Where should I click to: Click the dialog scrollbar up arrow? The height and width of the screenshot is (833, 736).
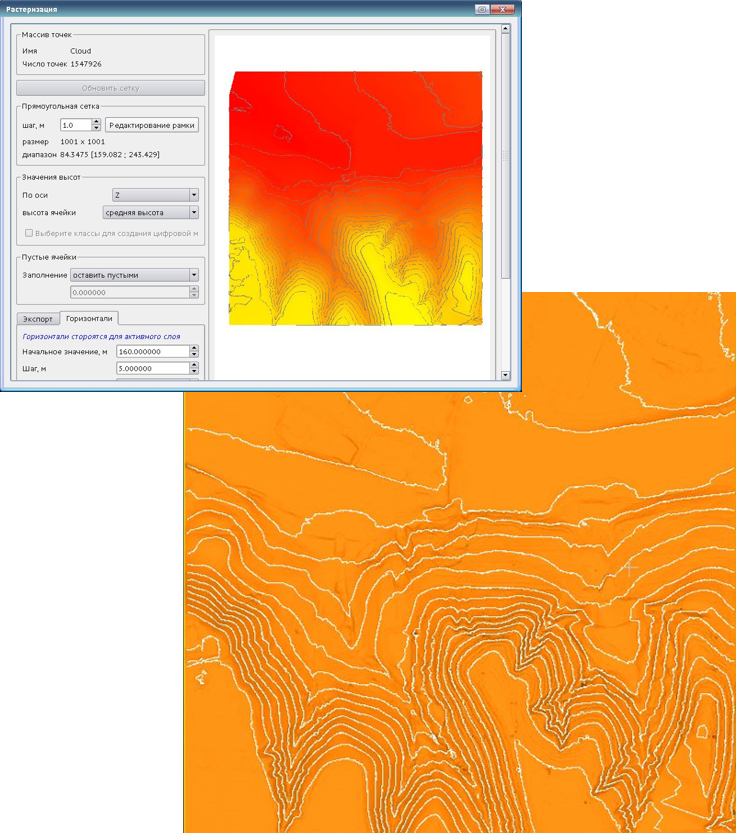505,30
